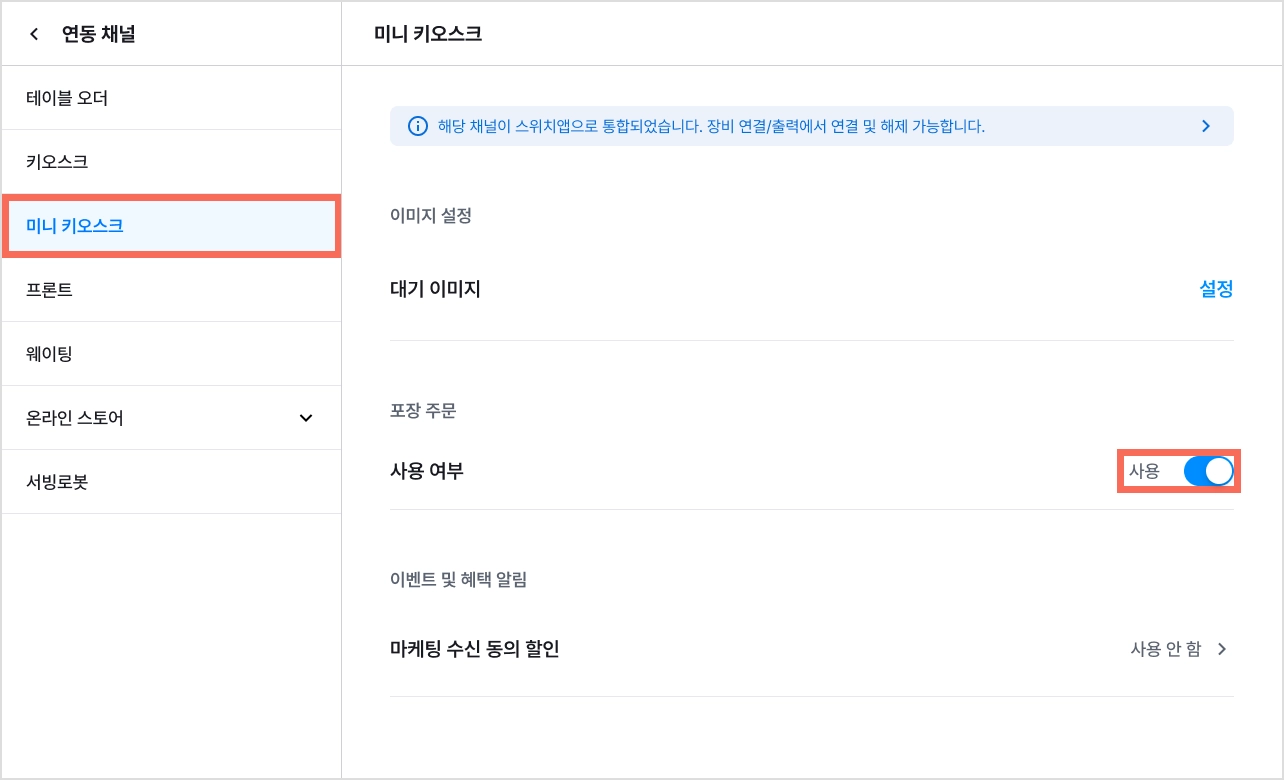Click the 대기 이미지 row label

[435, 289]
